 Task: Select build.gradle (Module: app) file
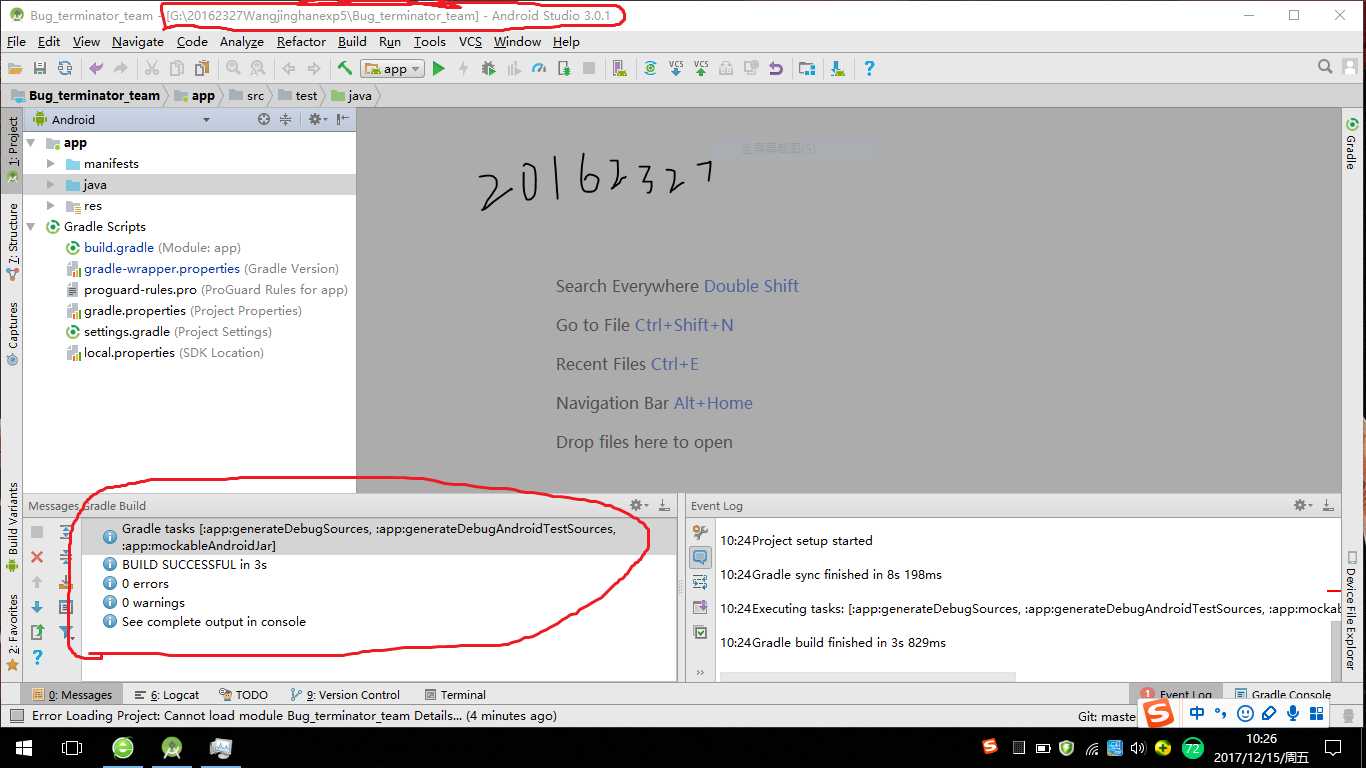click(x=153, y=248)
